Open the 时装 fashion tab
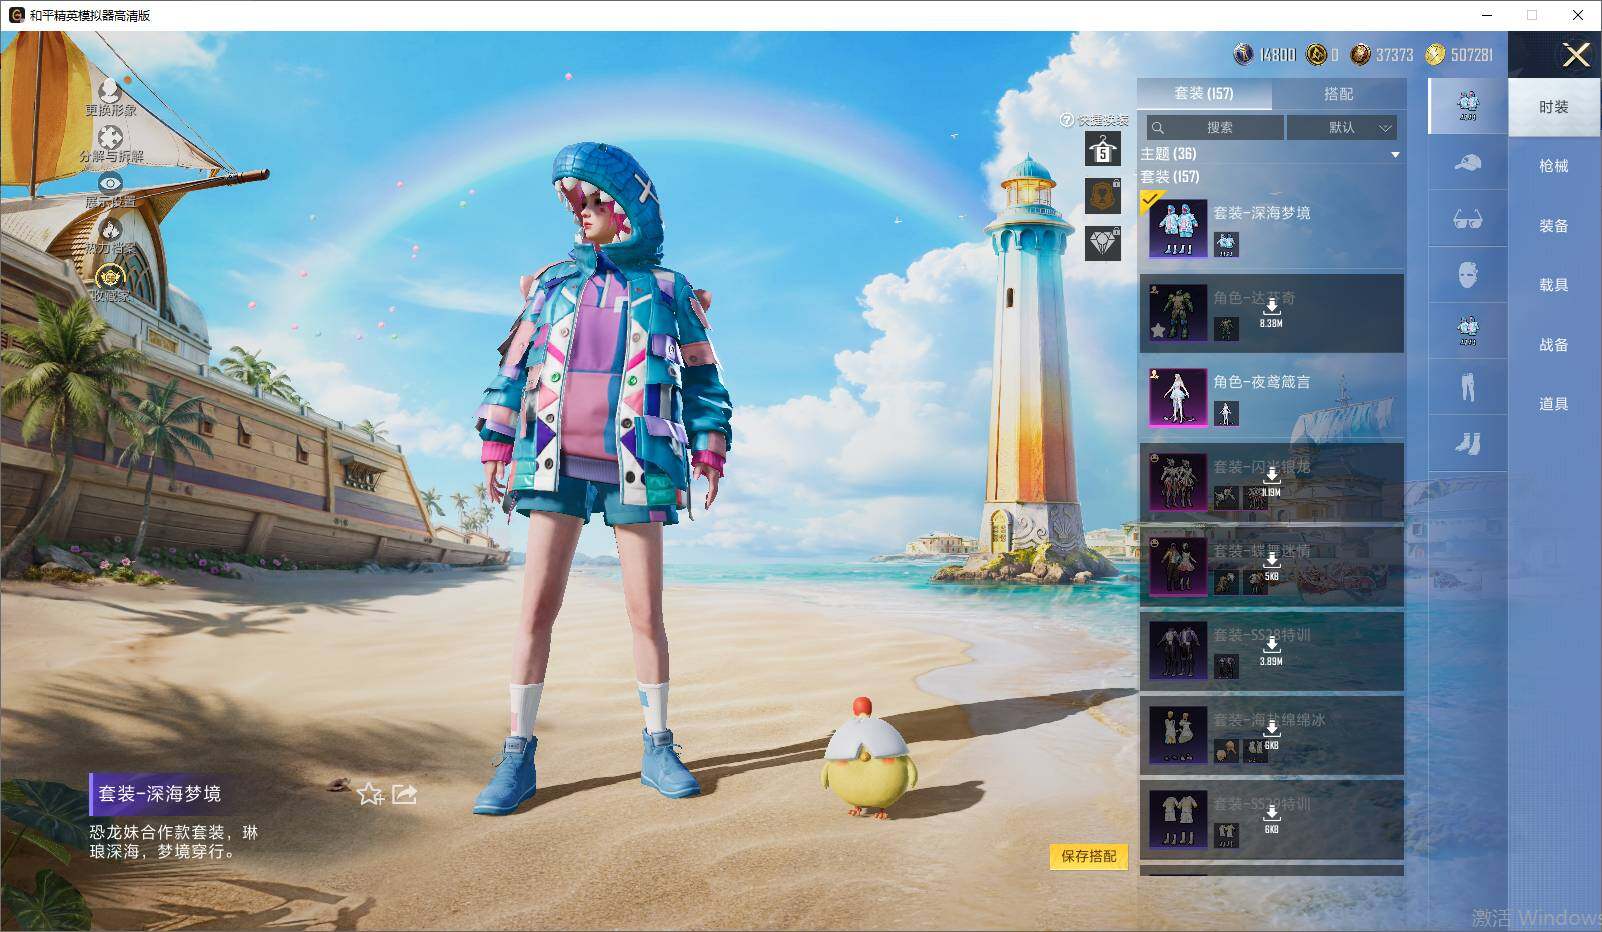The image size is (1602, 932). point(1554,107)
